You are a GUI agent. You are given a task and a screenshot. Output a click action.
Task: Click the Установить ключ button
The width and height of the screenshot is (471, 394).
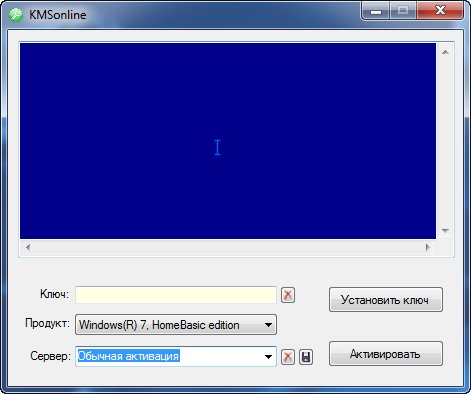[386, 300]
